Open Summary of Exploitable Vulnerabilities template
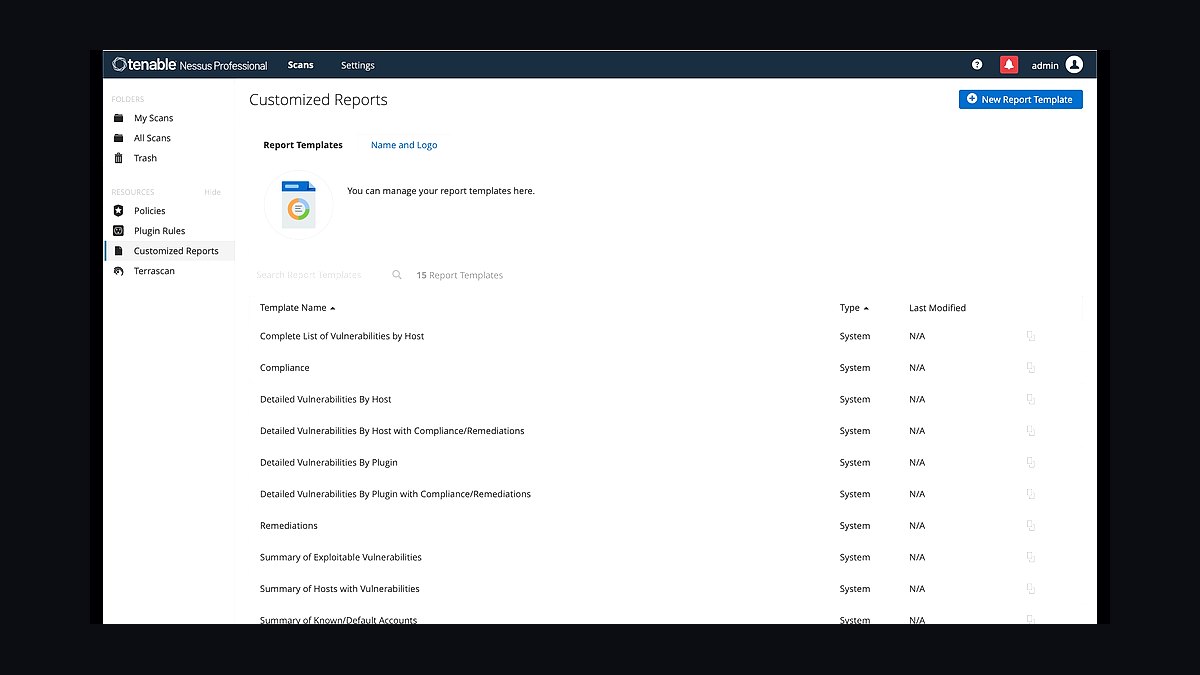The image size is (1200, 675). click(340, 557)
